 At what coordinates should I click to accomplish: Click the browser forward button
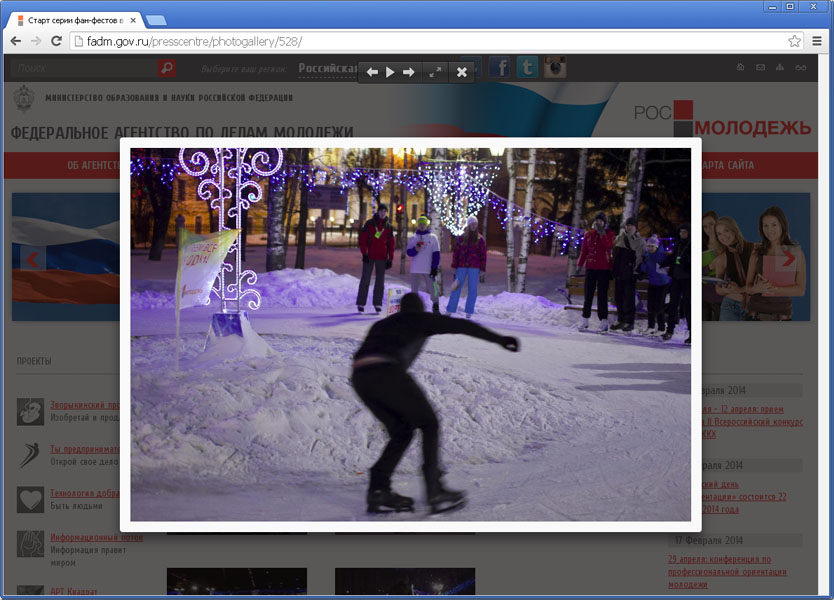coord(36,41)
